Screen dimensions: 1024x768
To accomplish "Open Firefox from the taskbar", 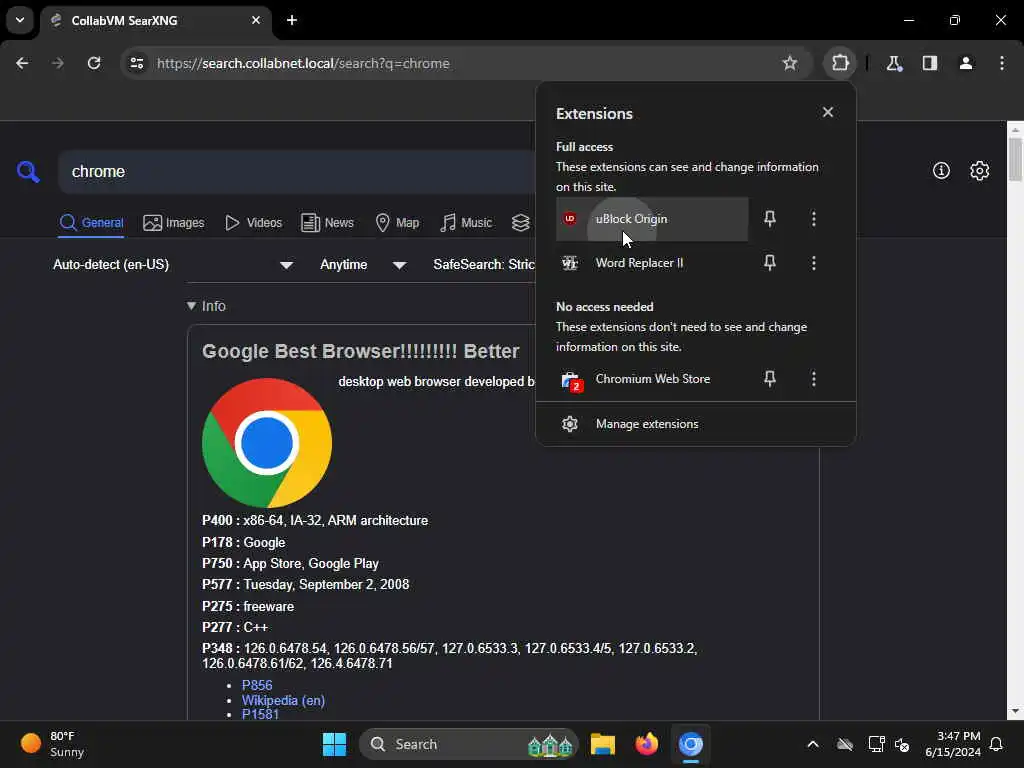I will point(647,744).
